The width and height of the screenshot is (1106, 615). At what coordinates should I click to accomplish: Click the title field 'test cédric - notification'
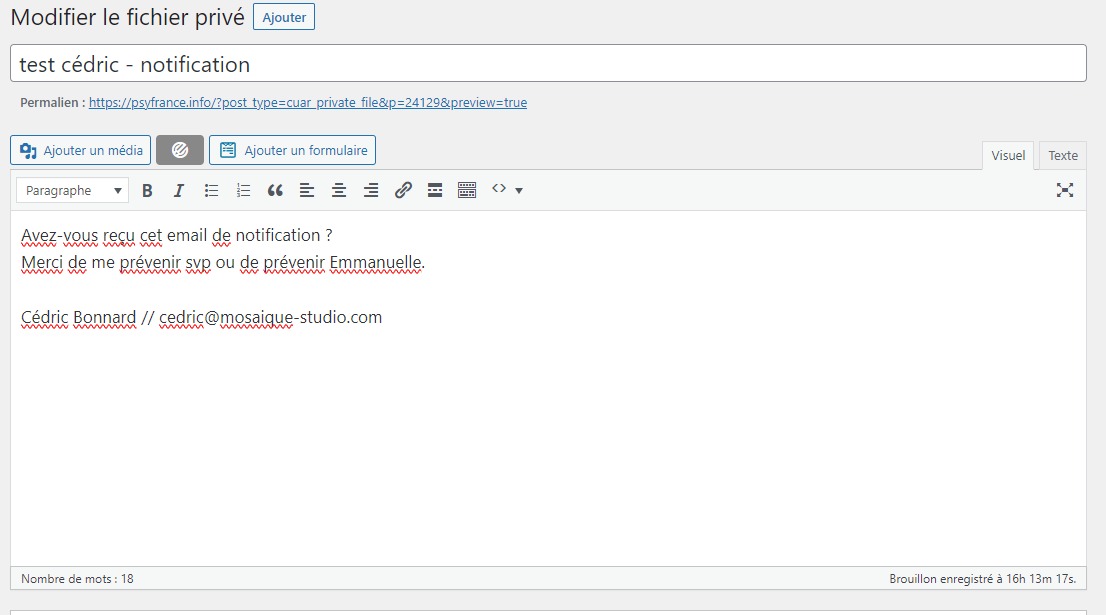[548, 64]
